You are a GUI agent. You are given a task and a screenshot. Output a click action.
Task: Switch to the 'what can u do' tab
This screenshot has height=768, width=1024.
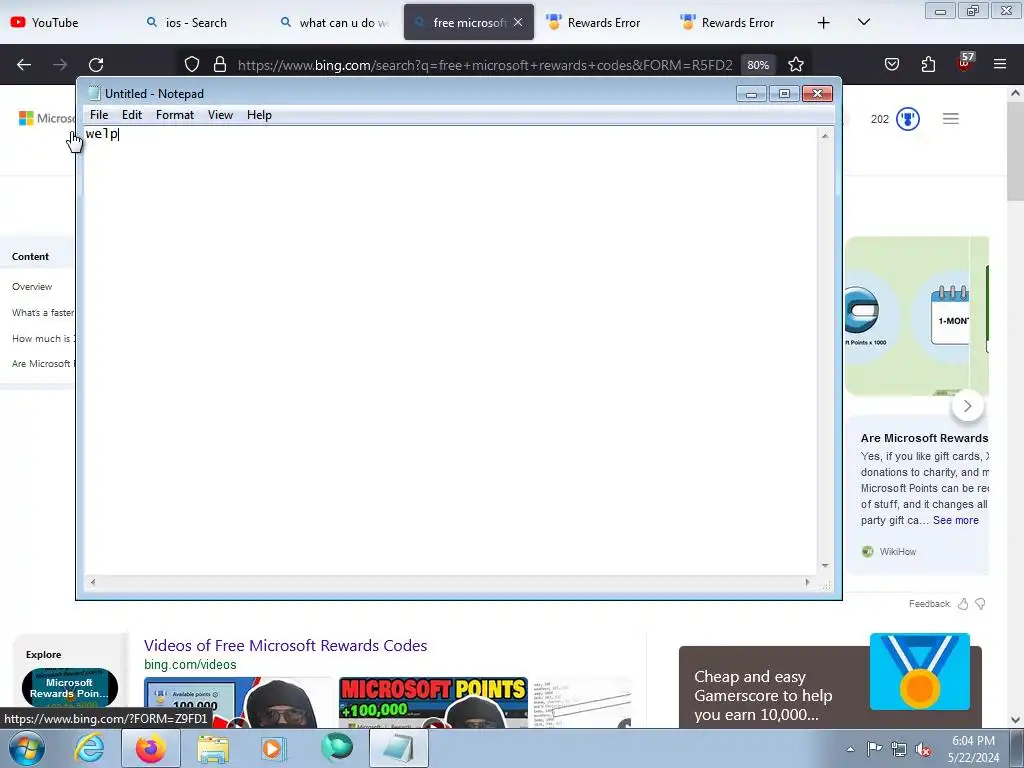click(x=334, y=22)
